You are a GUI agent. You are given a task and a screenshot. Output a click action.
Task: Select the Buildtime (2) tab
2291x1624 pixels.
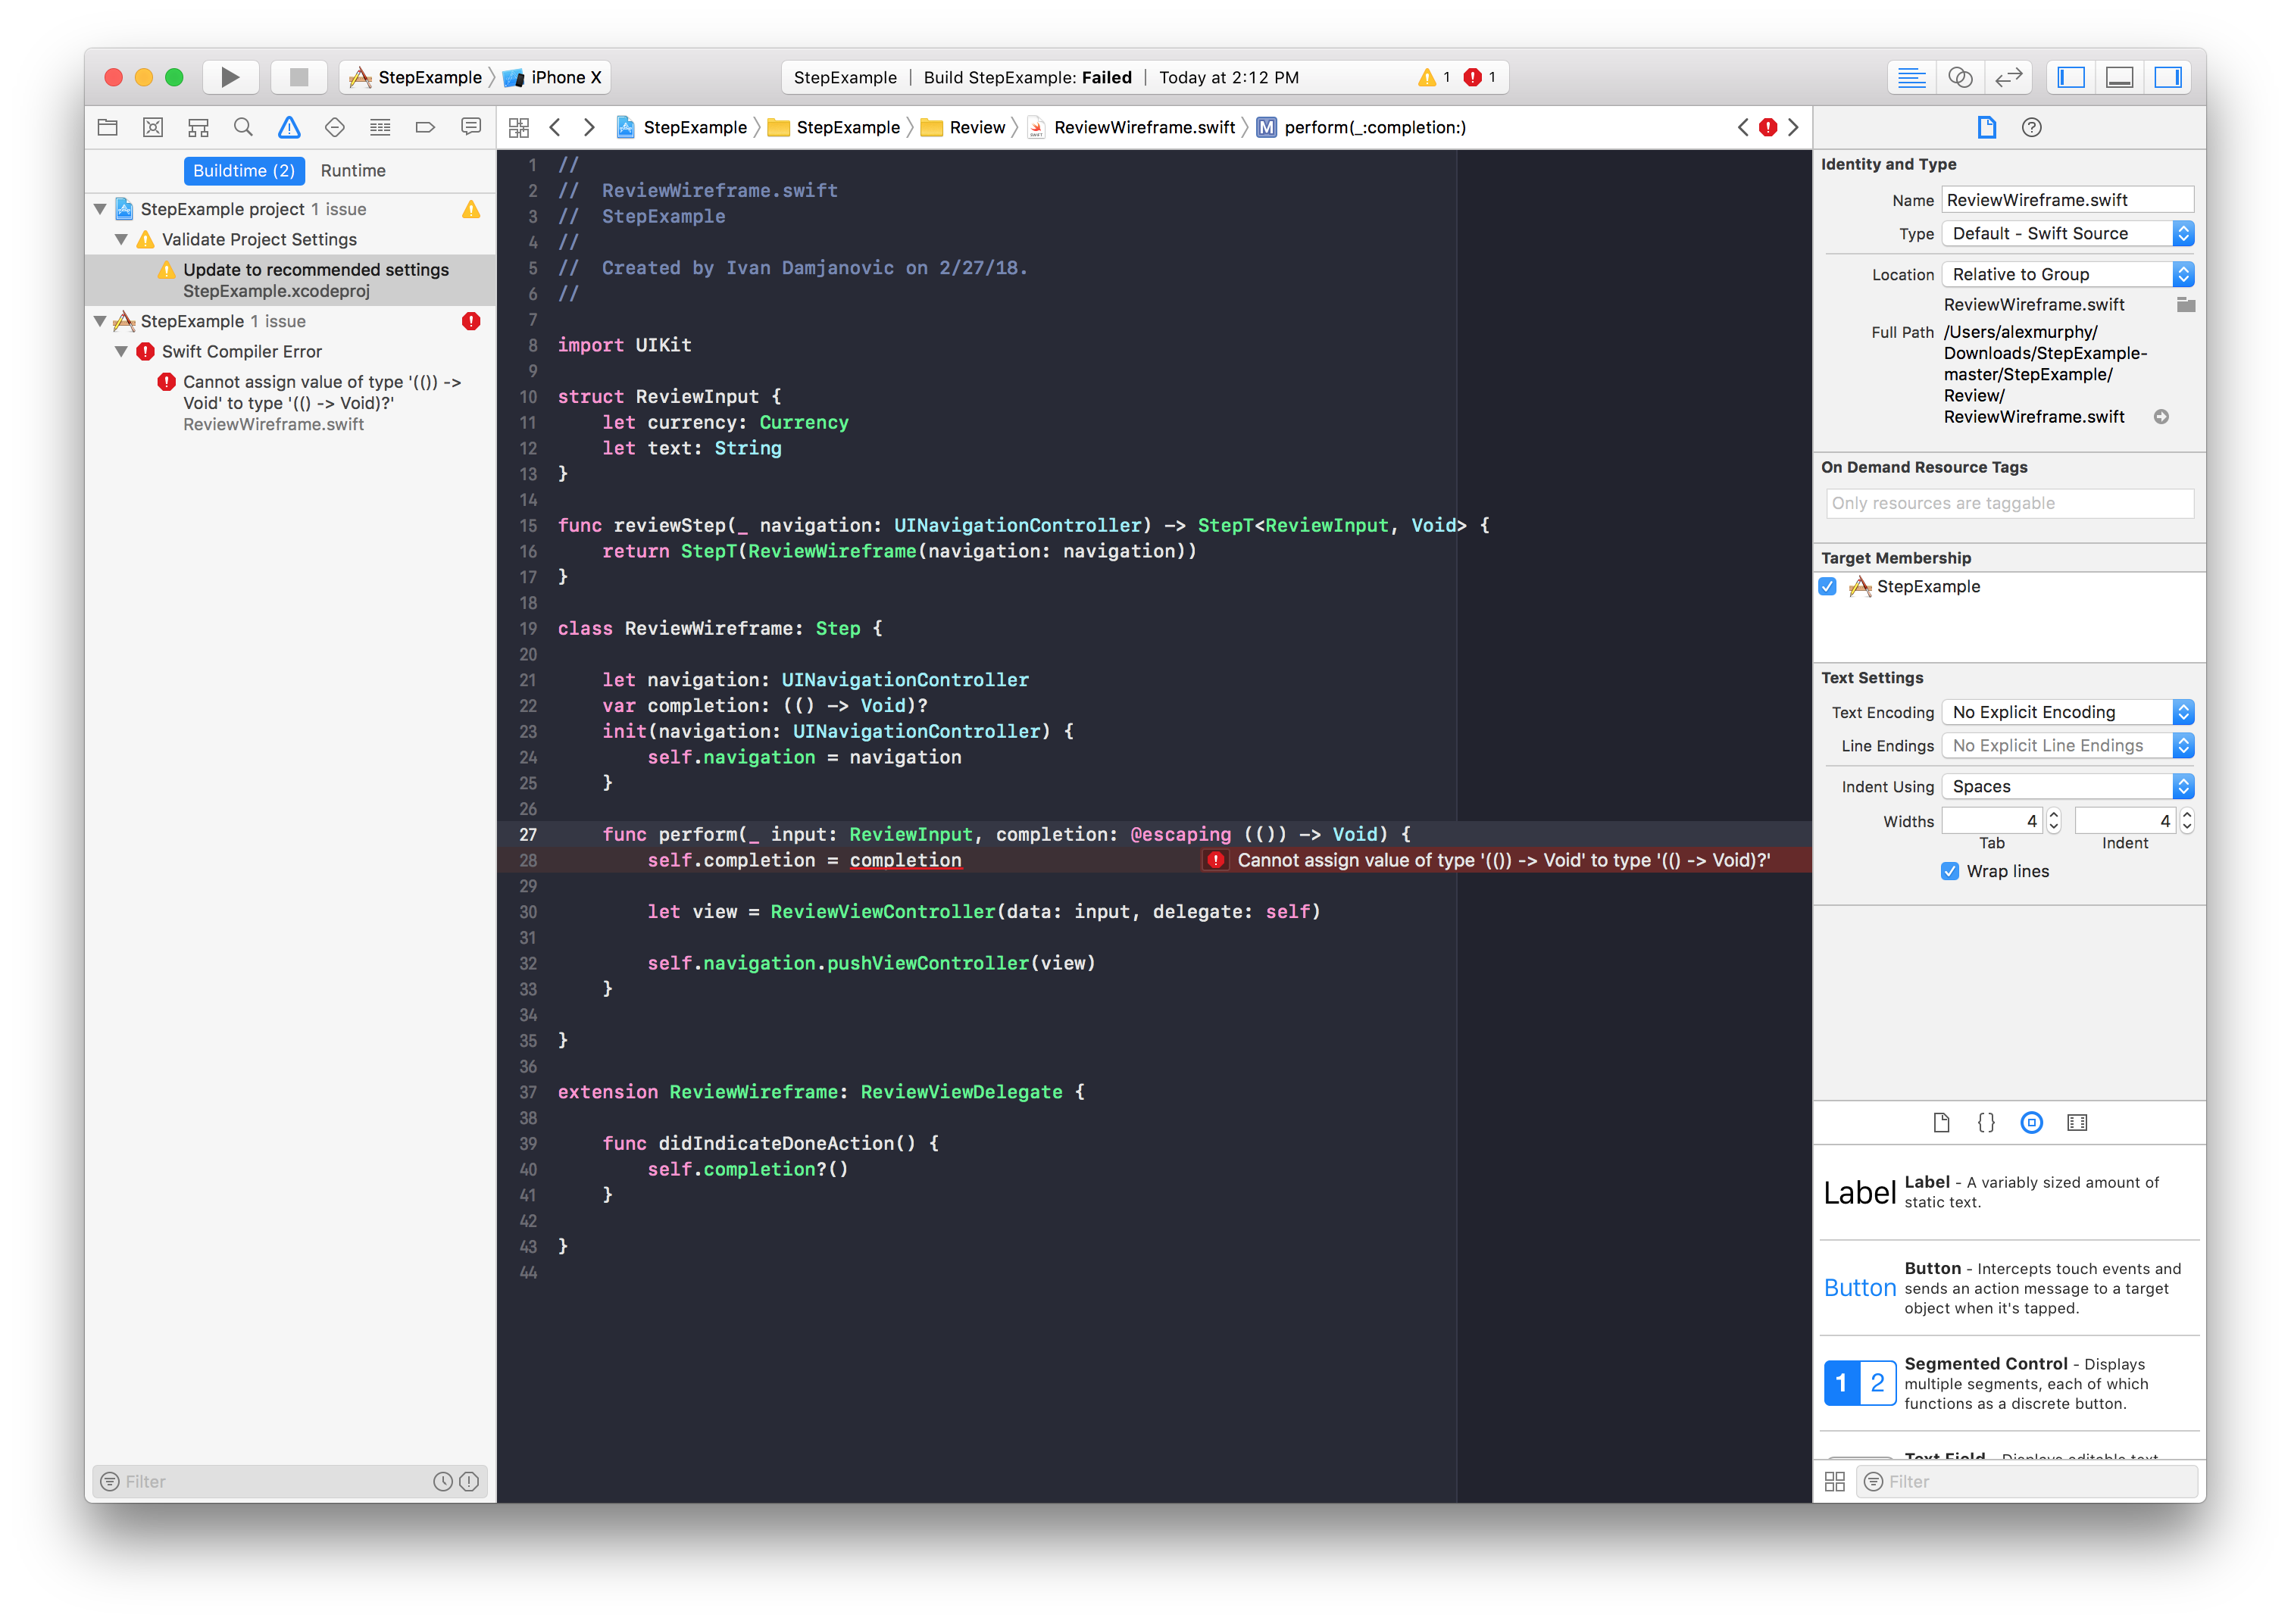(x=244, y=171)
